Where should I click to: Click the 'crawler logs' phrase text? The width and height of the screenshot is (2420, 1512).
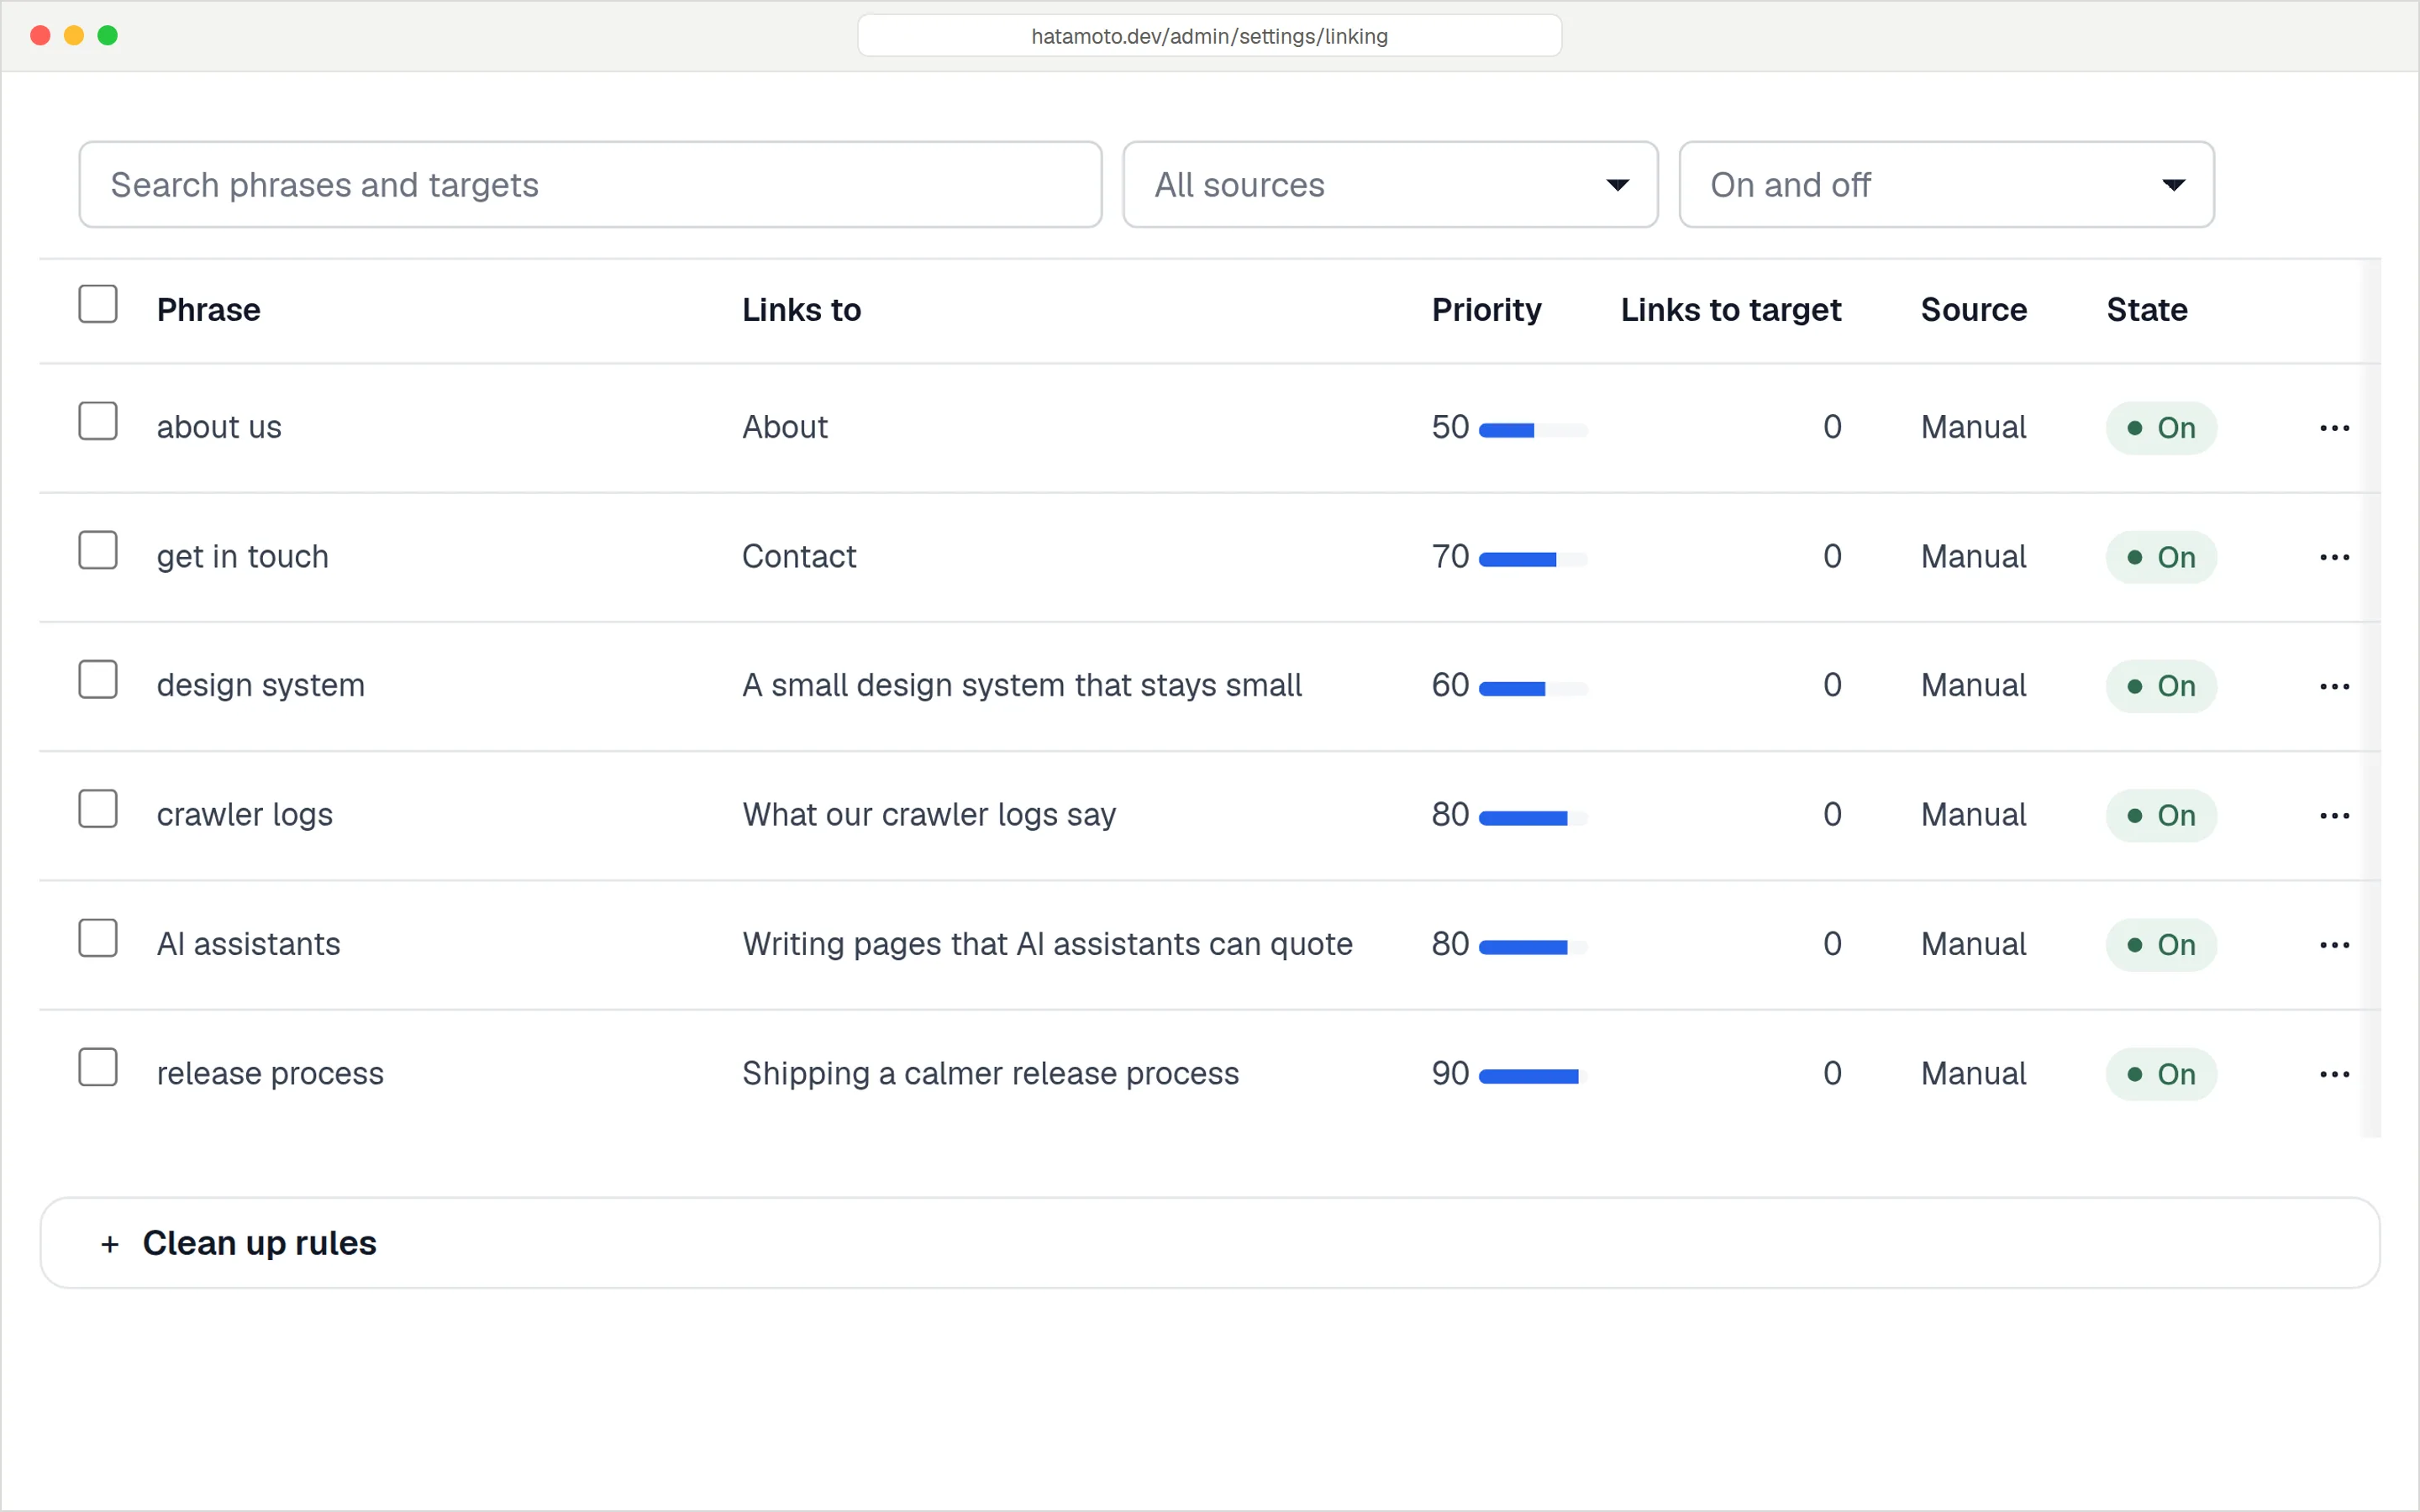coord(244,816)
